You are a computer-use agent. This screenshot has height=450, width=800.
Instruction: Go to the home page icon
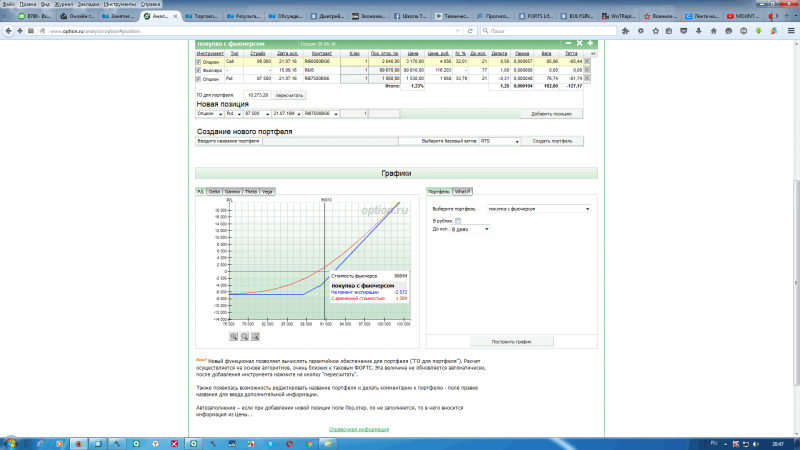pos(713,31)
